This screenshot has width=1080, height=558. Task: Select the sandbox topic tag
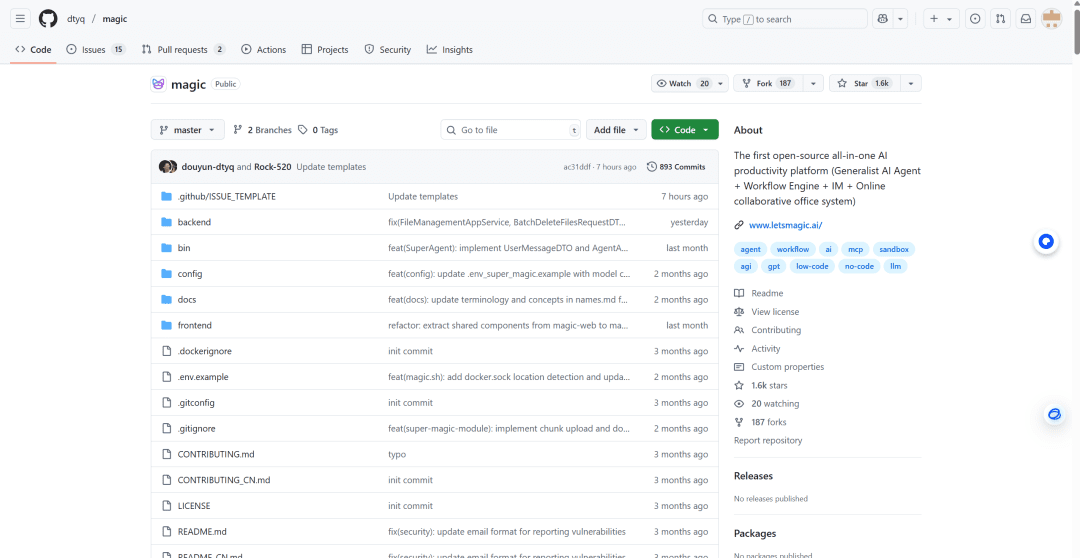click(x=893, y=249)
